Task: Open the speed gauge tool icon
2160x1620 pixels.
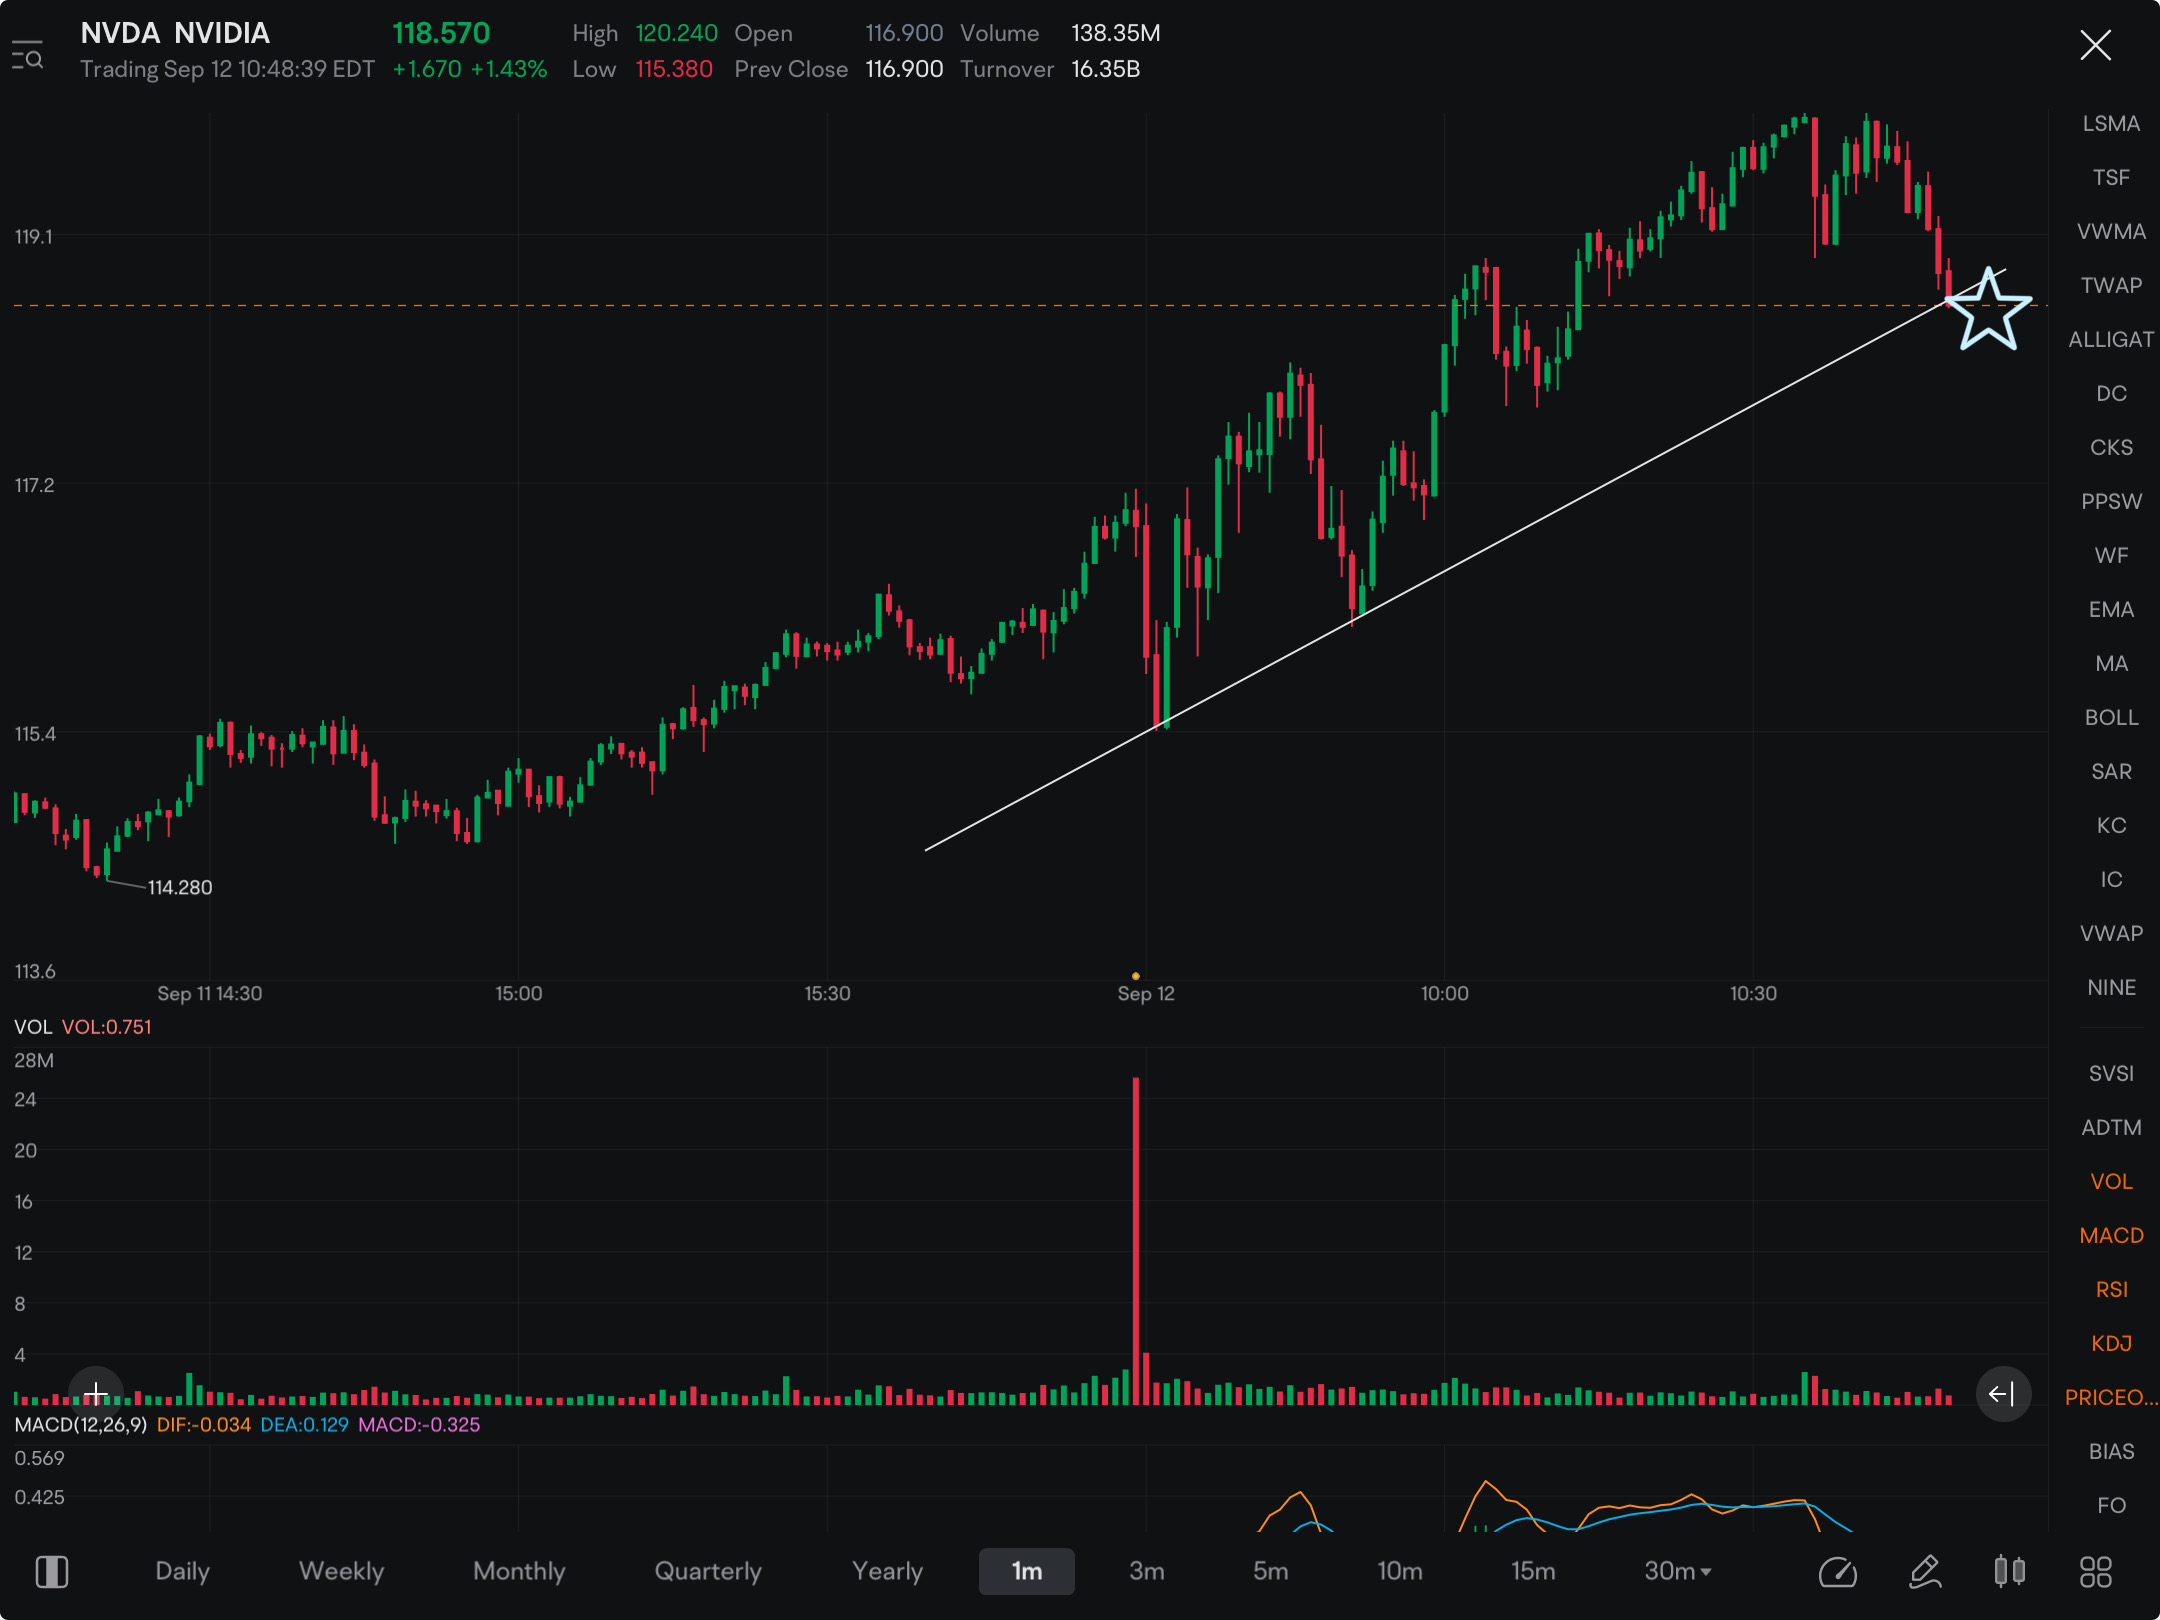Action: 1837,1571
